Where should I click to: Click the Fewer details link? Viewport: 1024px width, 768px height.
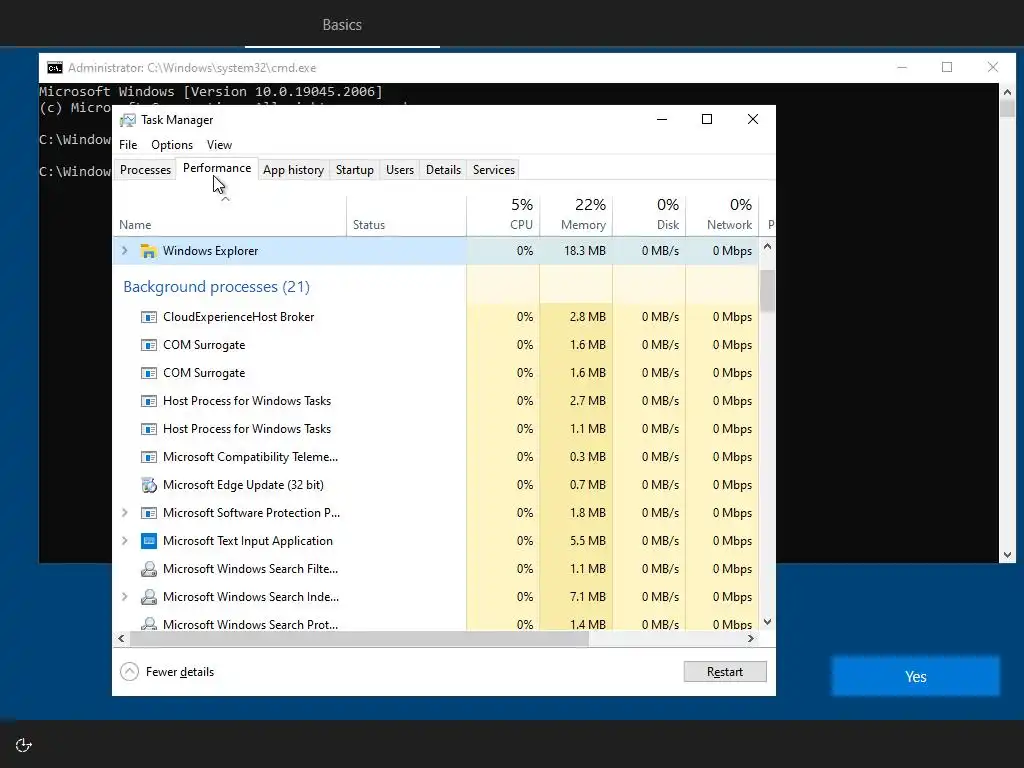[x=180, y=672]
